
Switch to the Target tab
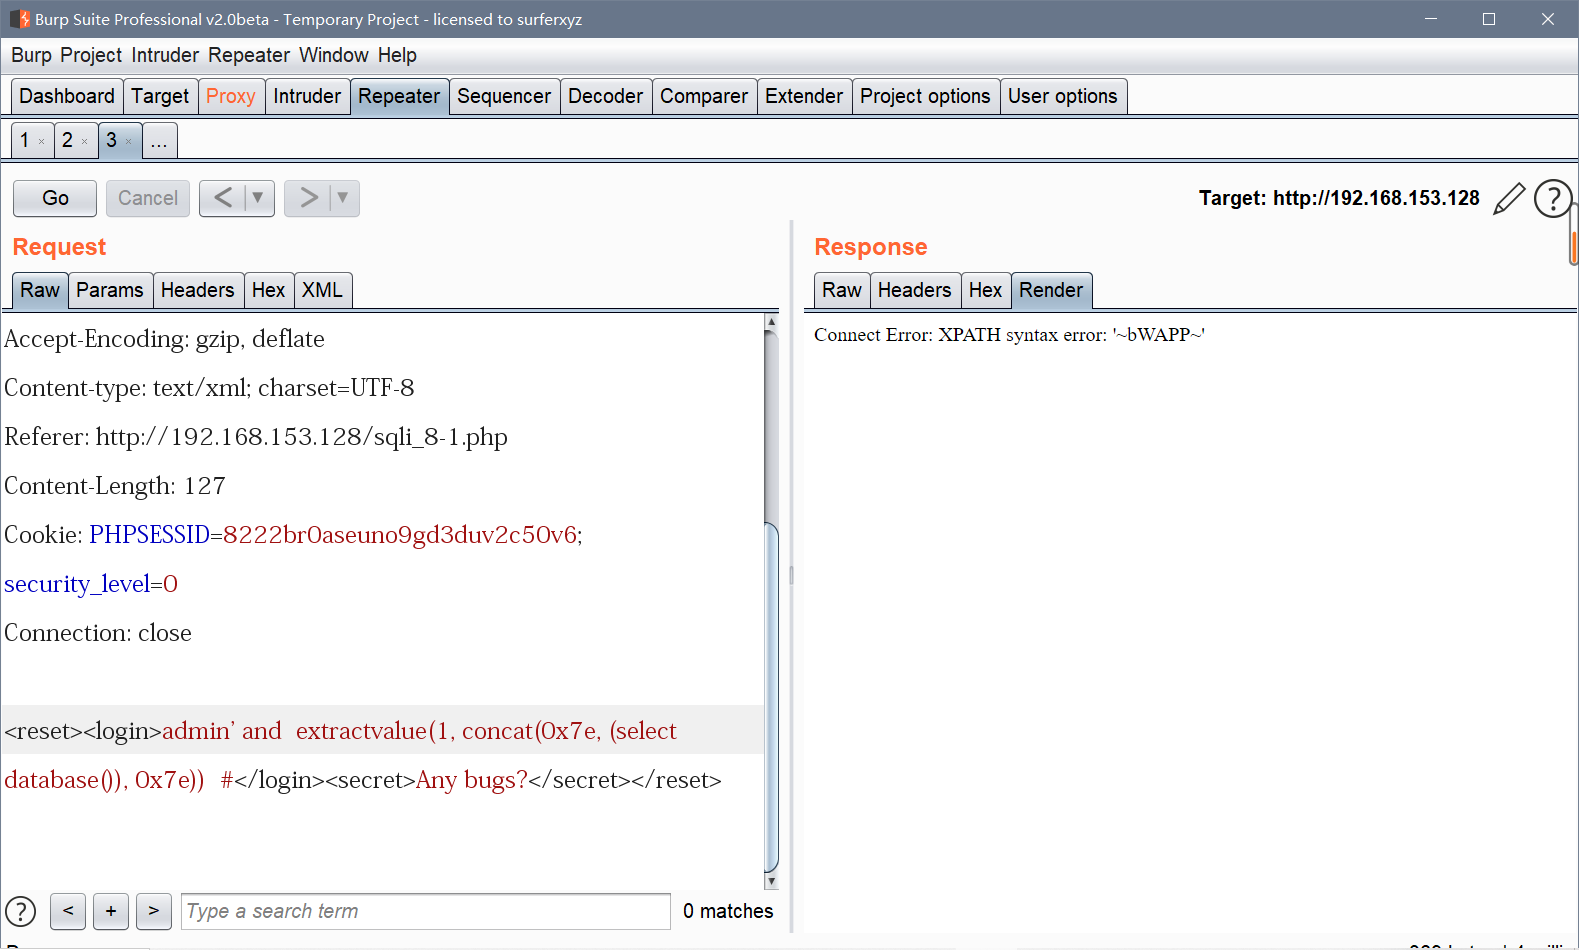coord(160,96)
